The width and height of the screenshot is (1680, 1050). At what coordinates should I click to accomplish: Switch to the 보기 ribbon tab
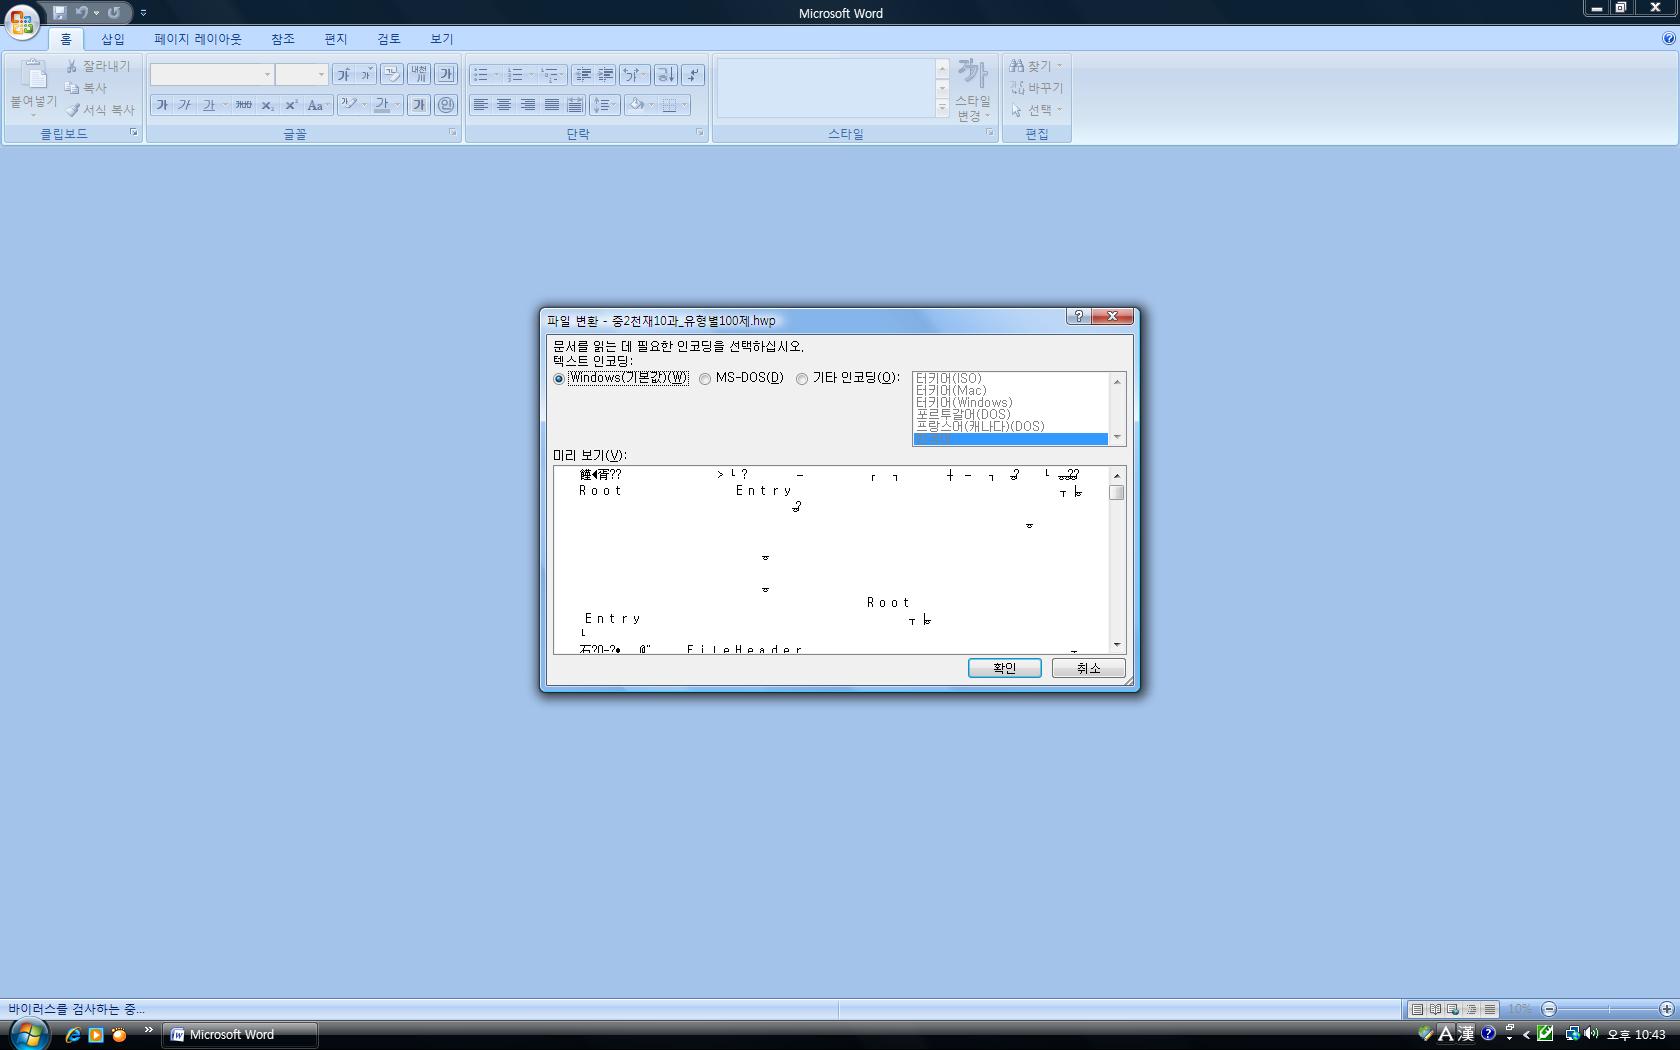(442, 39)
